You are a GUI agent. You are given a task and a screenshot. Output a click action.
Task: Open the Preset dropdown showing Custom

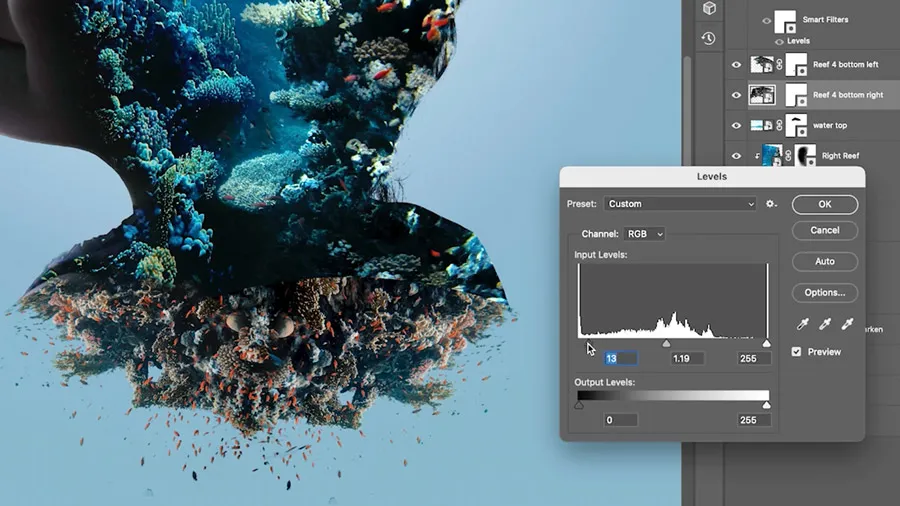point(680,204)
